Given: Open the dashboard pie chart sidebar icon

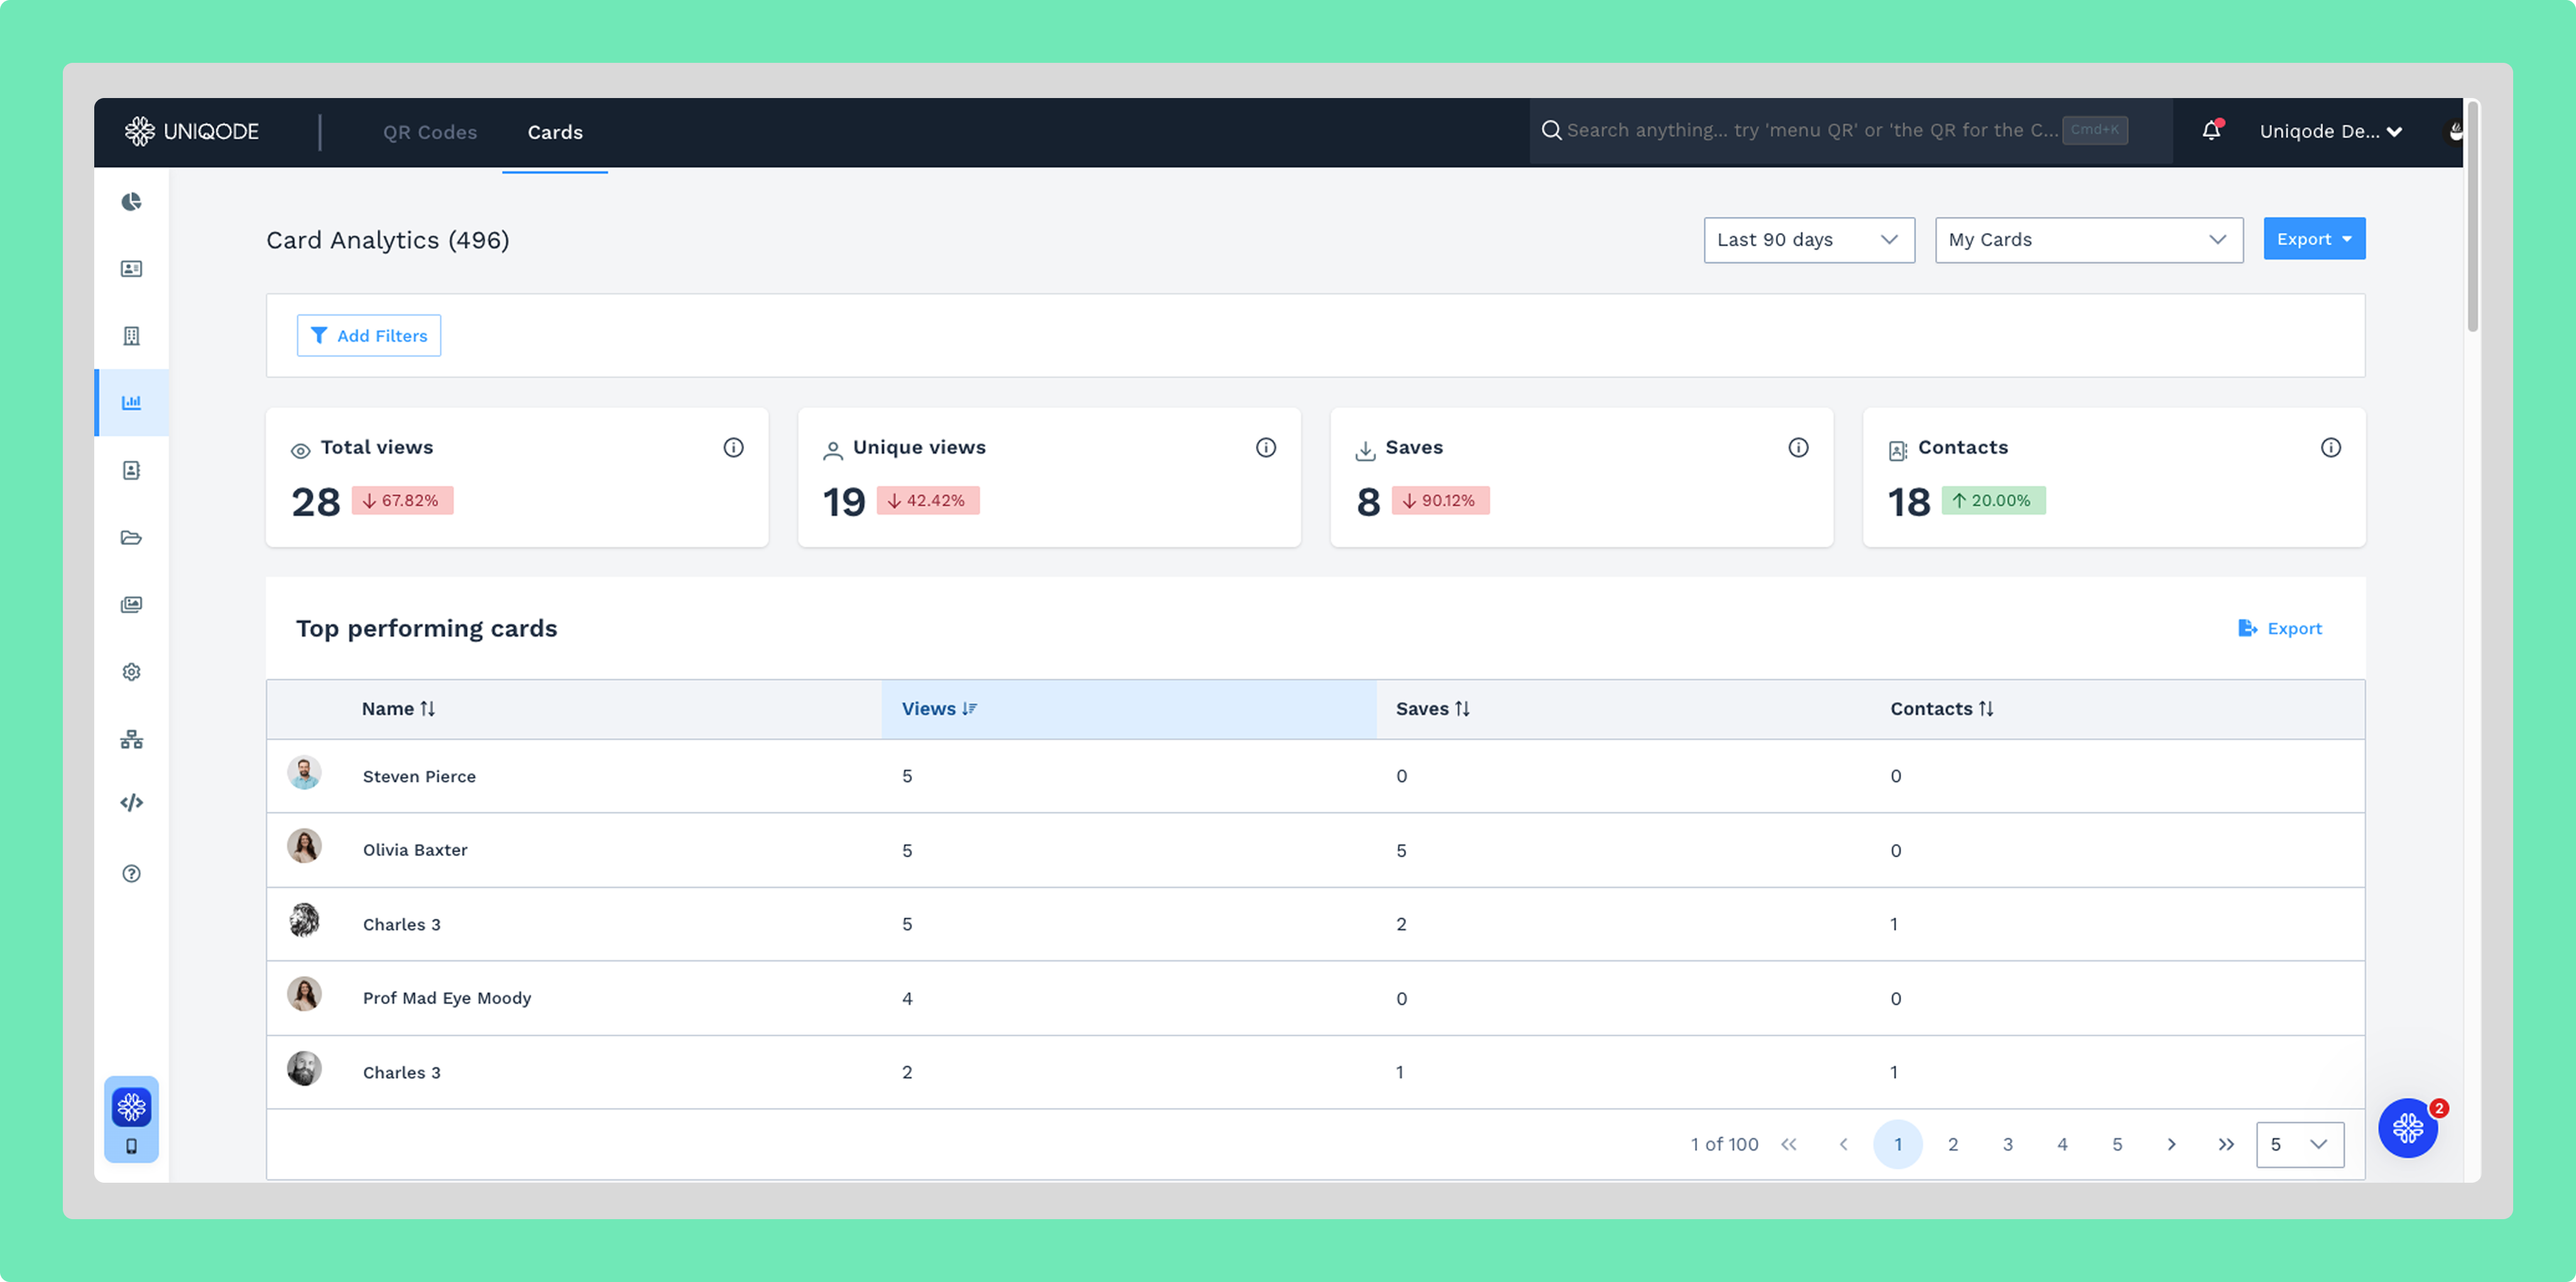Looking at the screenshot, I should 131,202.
